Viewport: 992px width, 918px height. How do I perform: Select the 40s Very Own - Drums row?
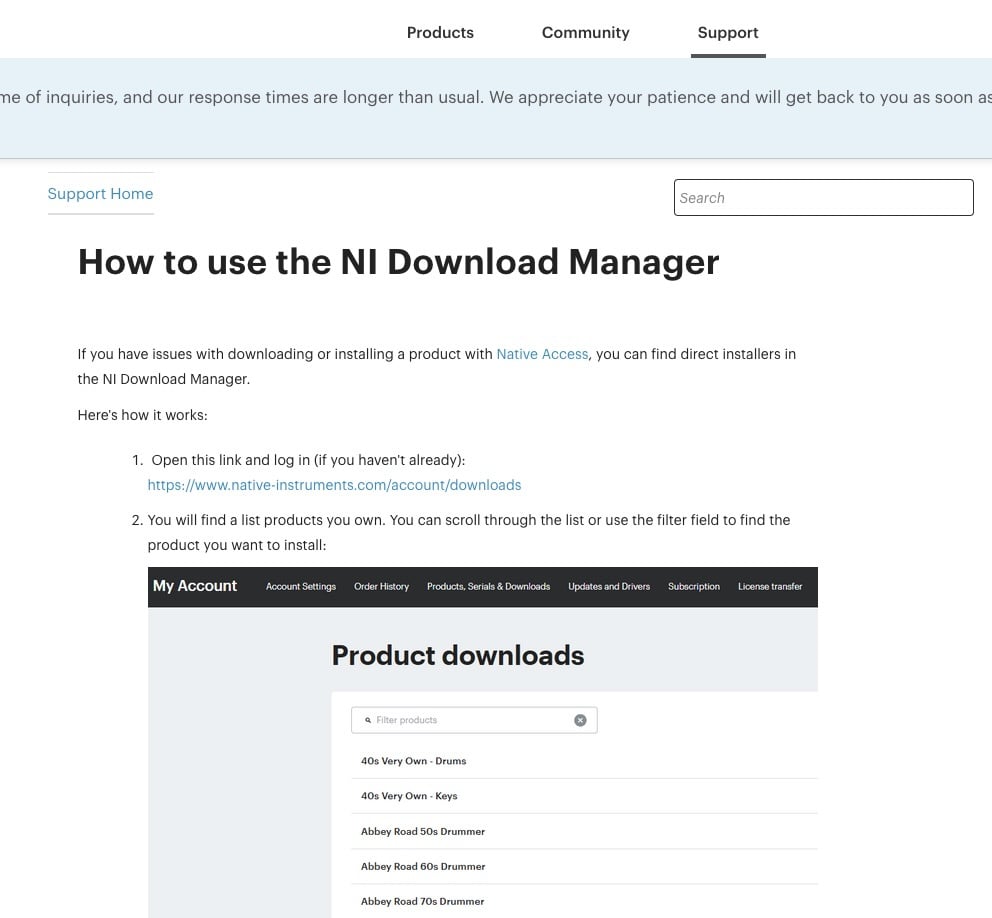click(584, 761)
